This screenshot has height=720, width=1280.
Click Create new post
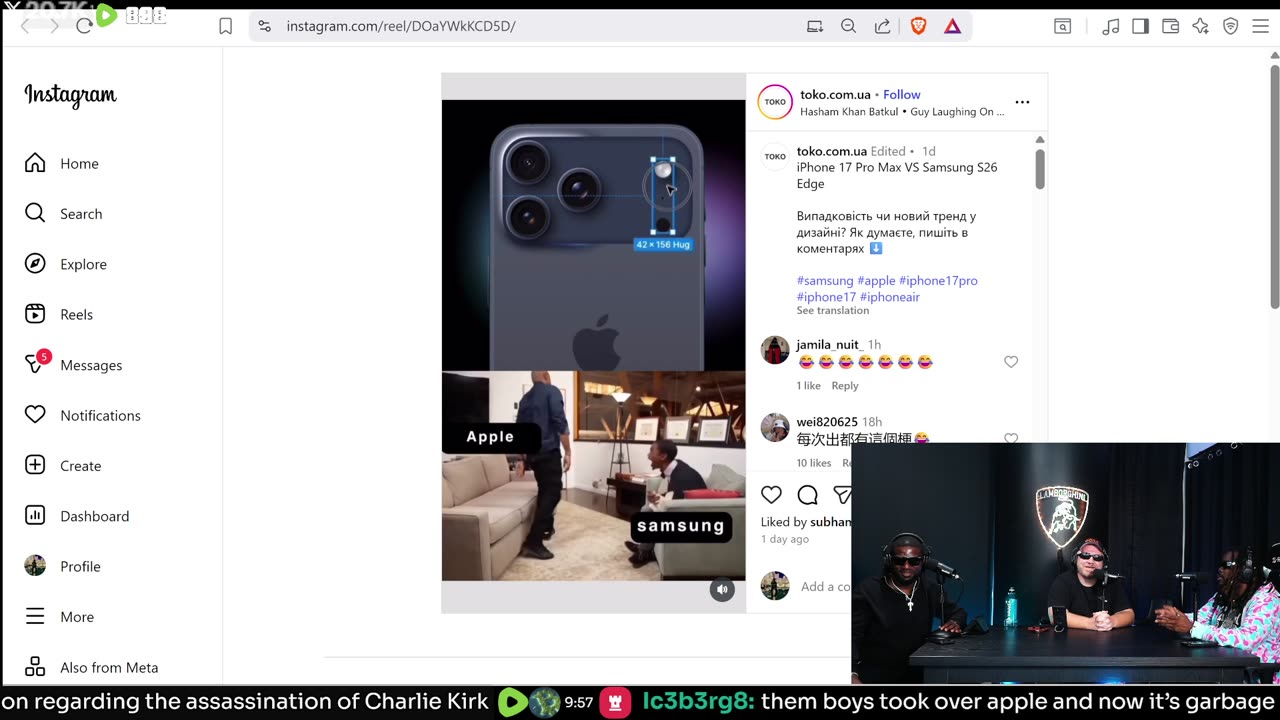tap(62, 466)
